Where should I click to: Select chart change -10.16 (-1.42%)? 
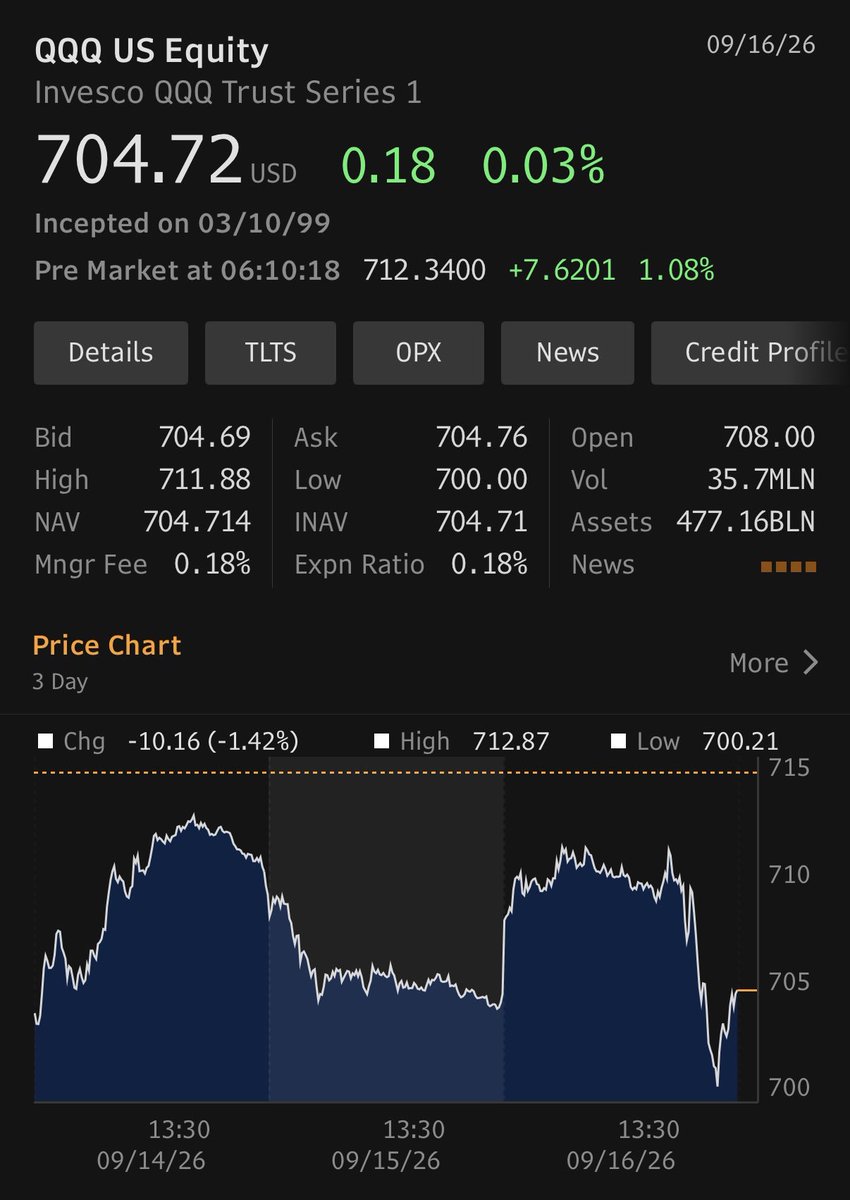(213, 742)
